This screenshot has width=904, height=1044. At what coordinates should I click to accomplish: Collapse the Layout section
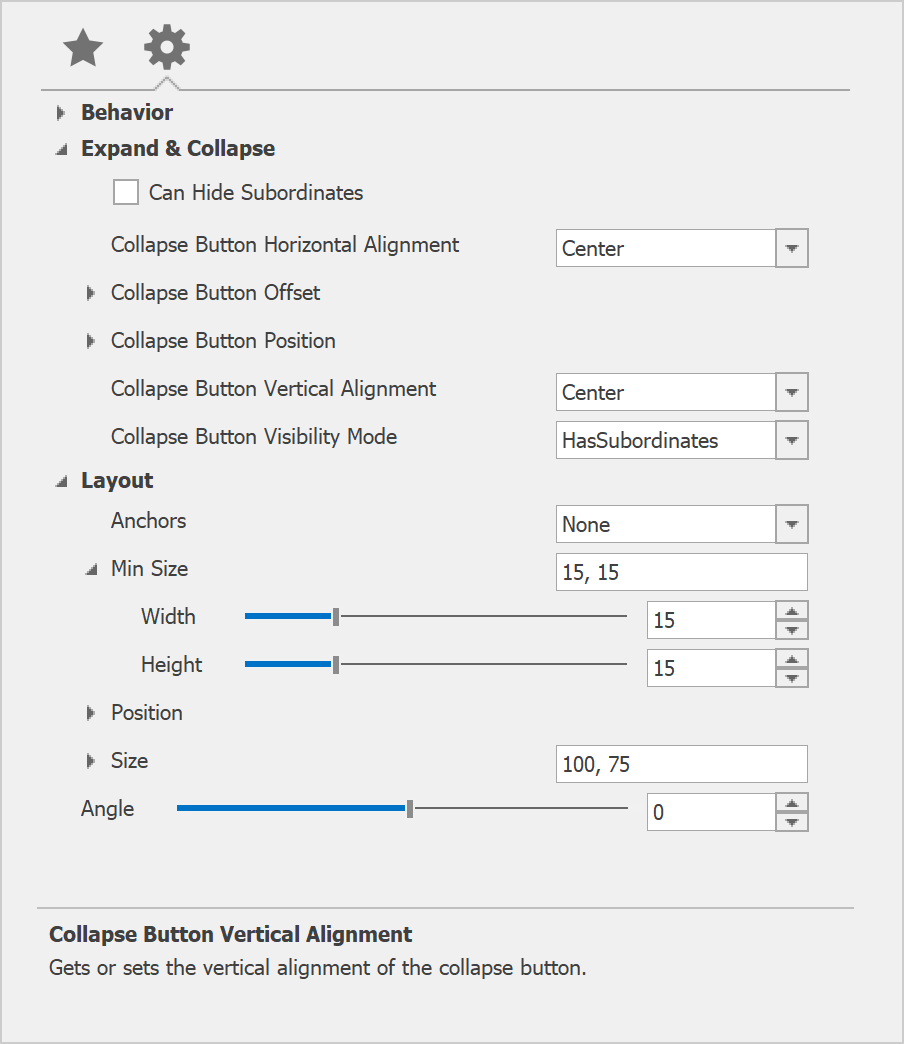click(61, 481)
